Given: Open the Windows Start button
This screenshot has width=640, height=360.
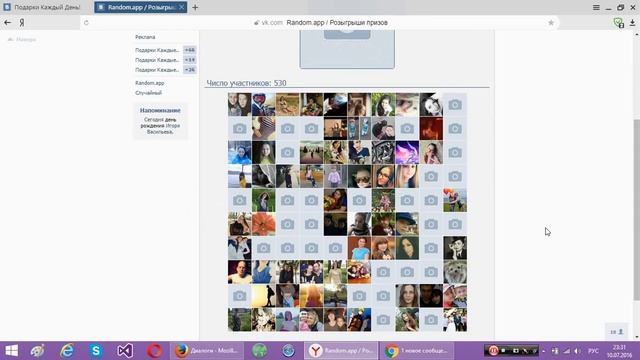Looking at the screenshot, I should pos(11,351).
